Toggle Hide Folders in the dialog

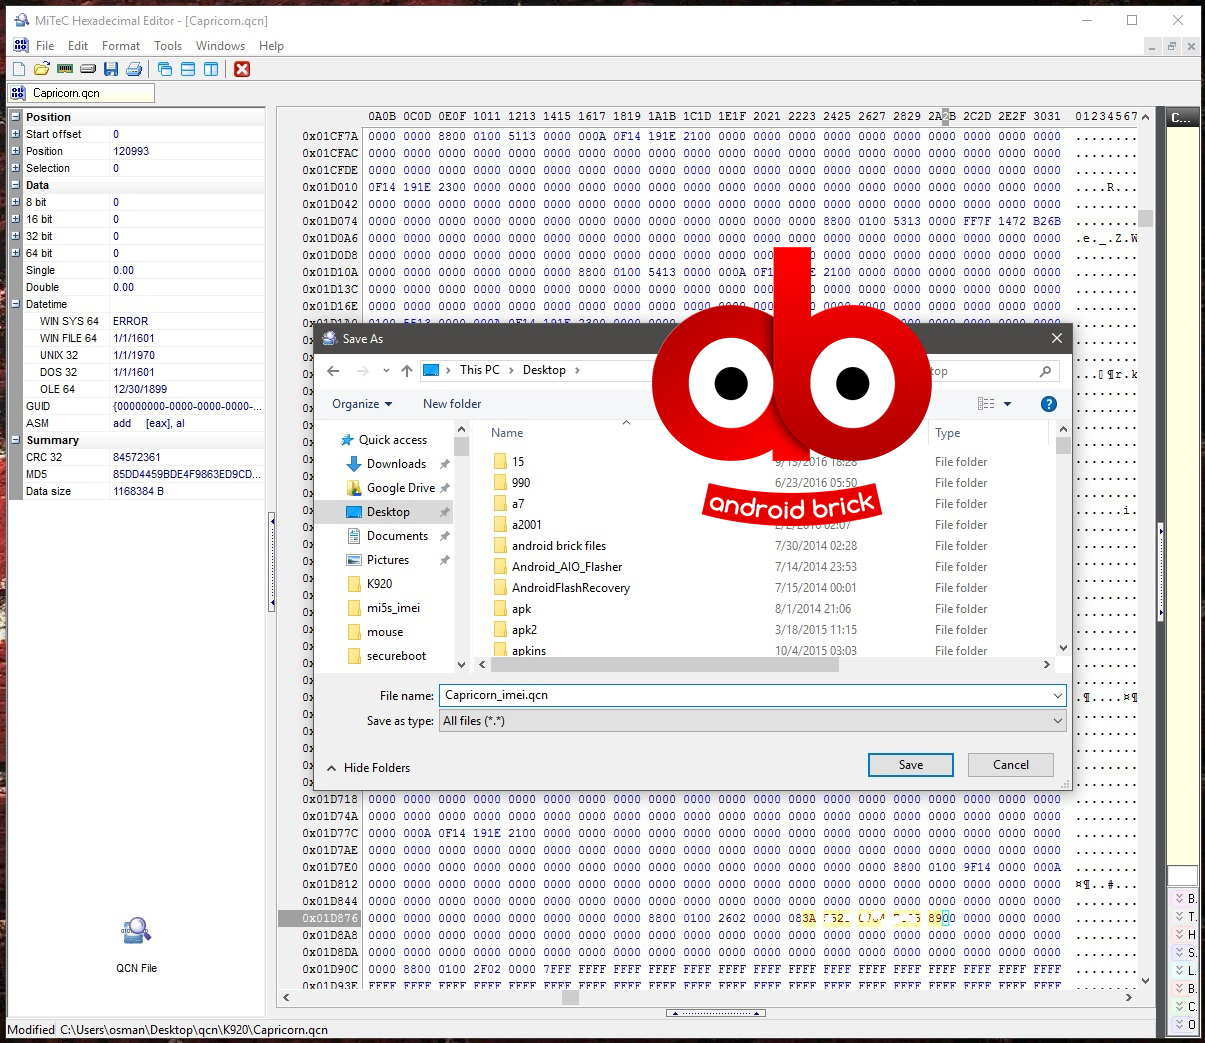point(368,768)
